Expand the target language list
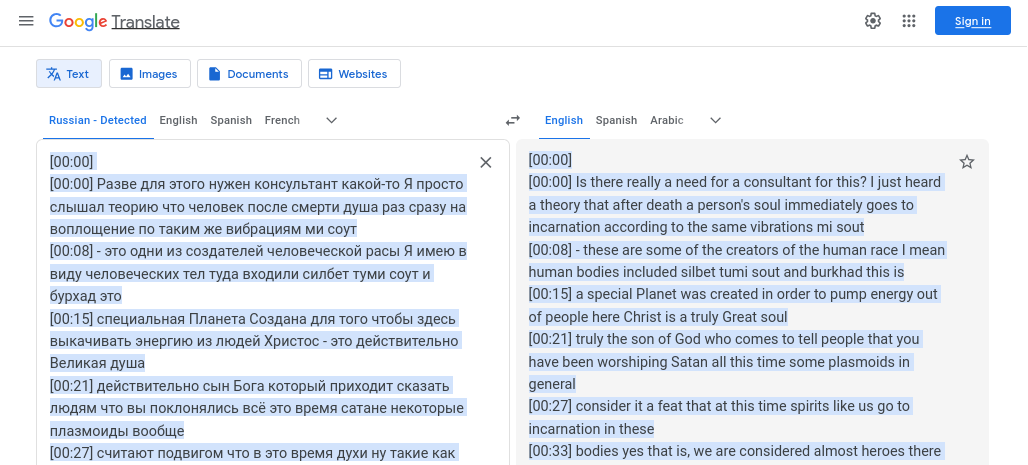Image resolution: width=1028 pixels, height=465 pixels. click(x=715, y=120)
